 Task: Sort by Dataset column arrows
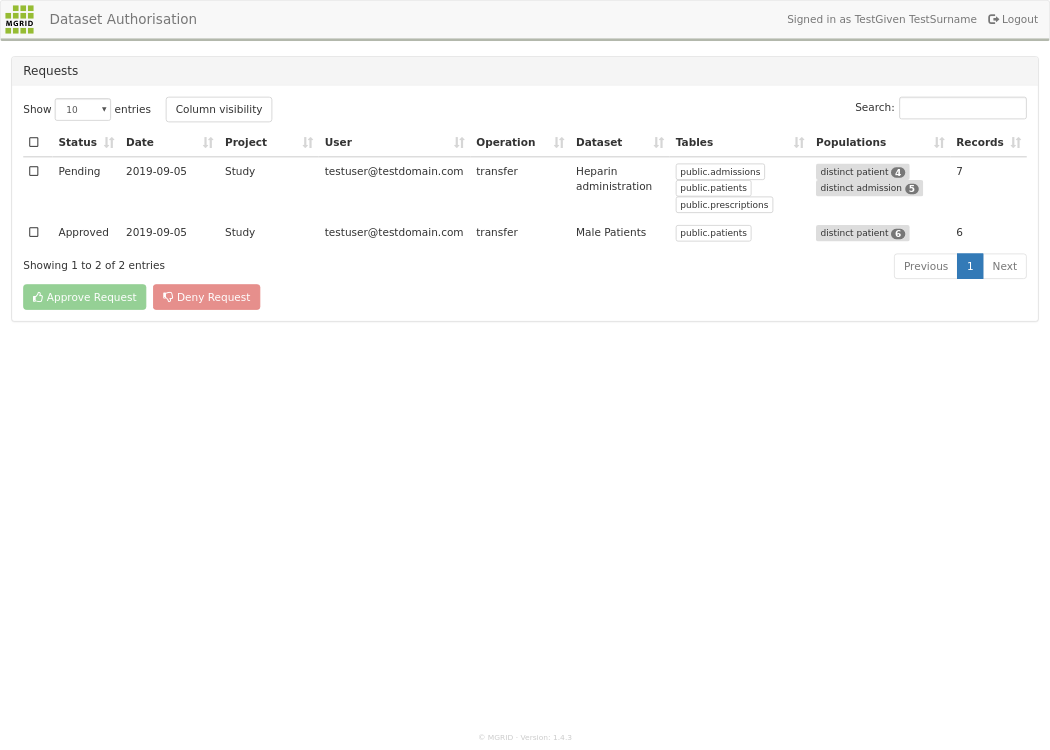point(659,142)
